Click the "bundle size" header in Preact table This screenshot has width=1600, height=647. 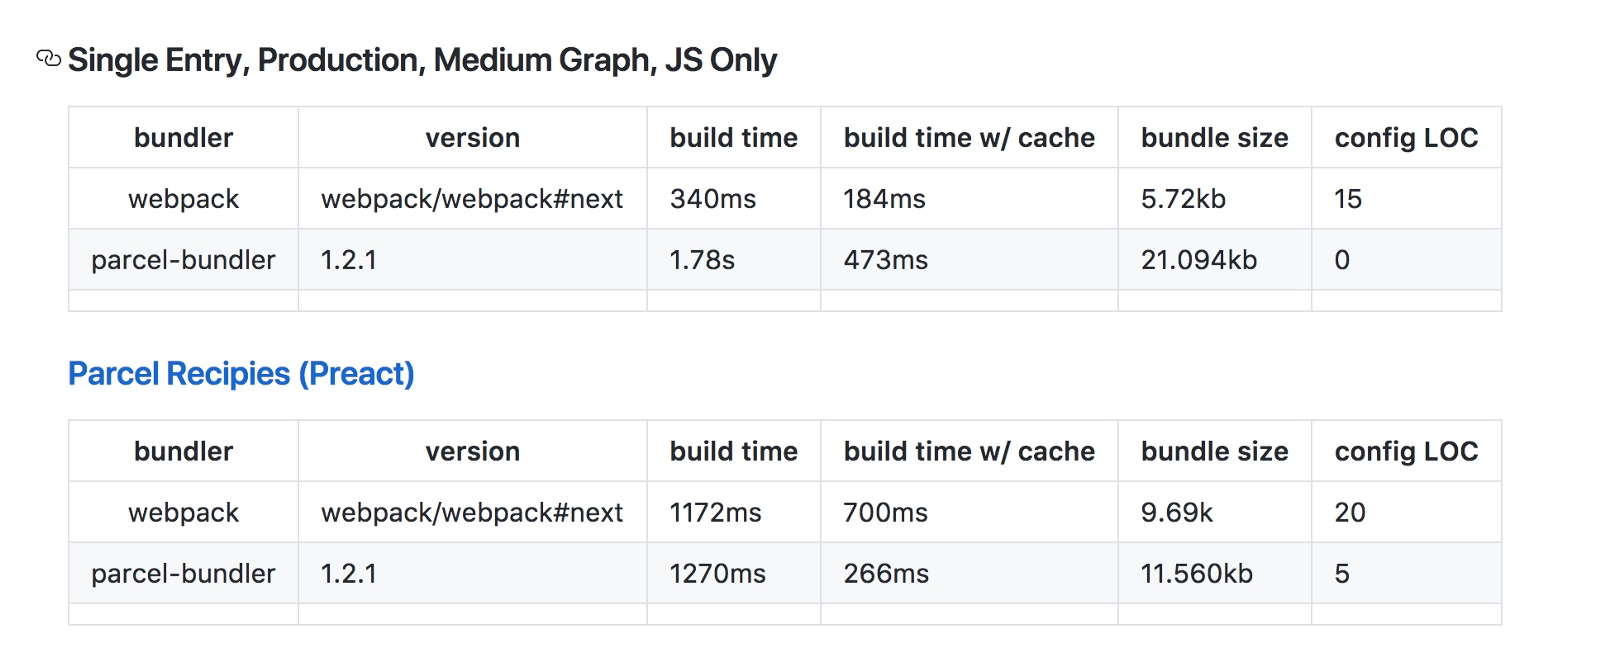pos(1214,452)
